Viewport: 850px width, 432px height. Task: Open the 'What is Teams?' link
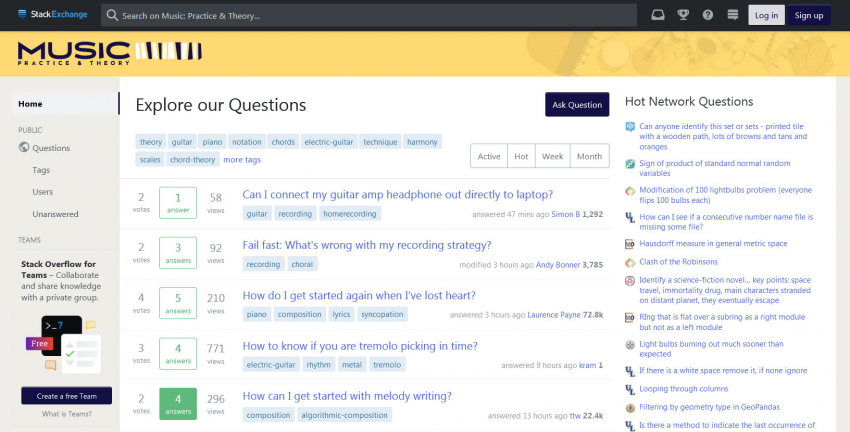pos(67,414)
